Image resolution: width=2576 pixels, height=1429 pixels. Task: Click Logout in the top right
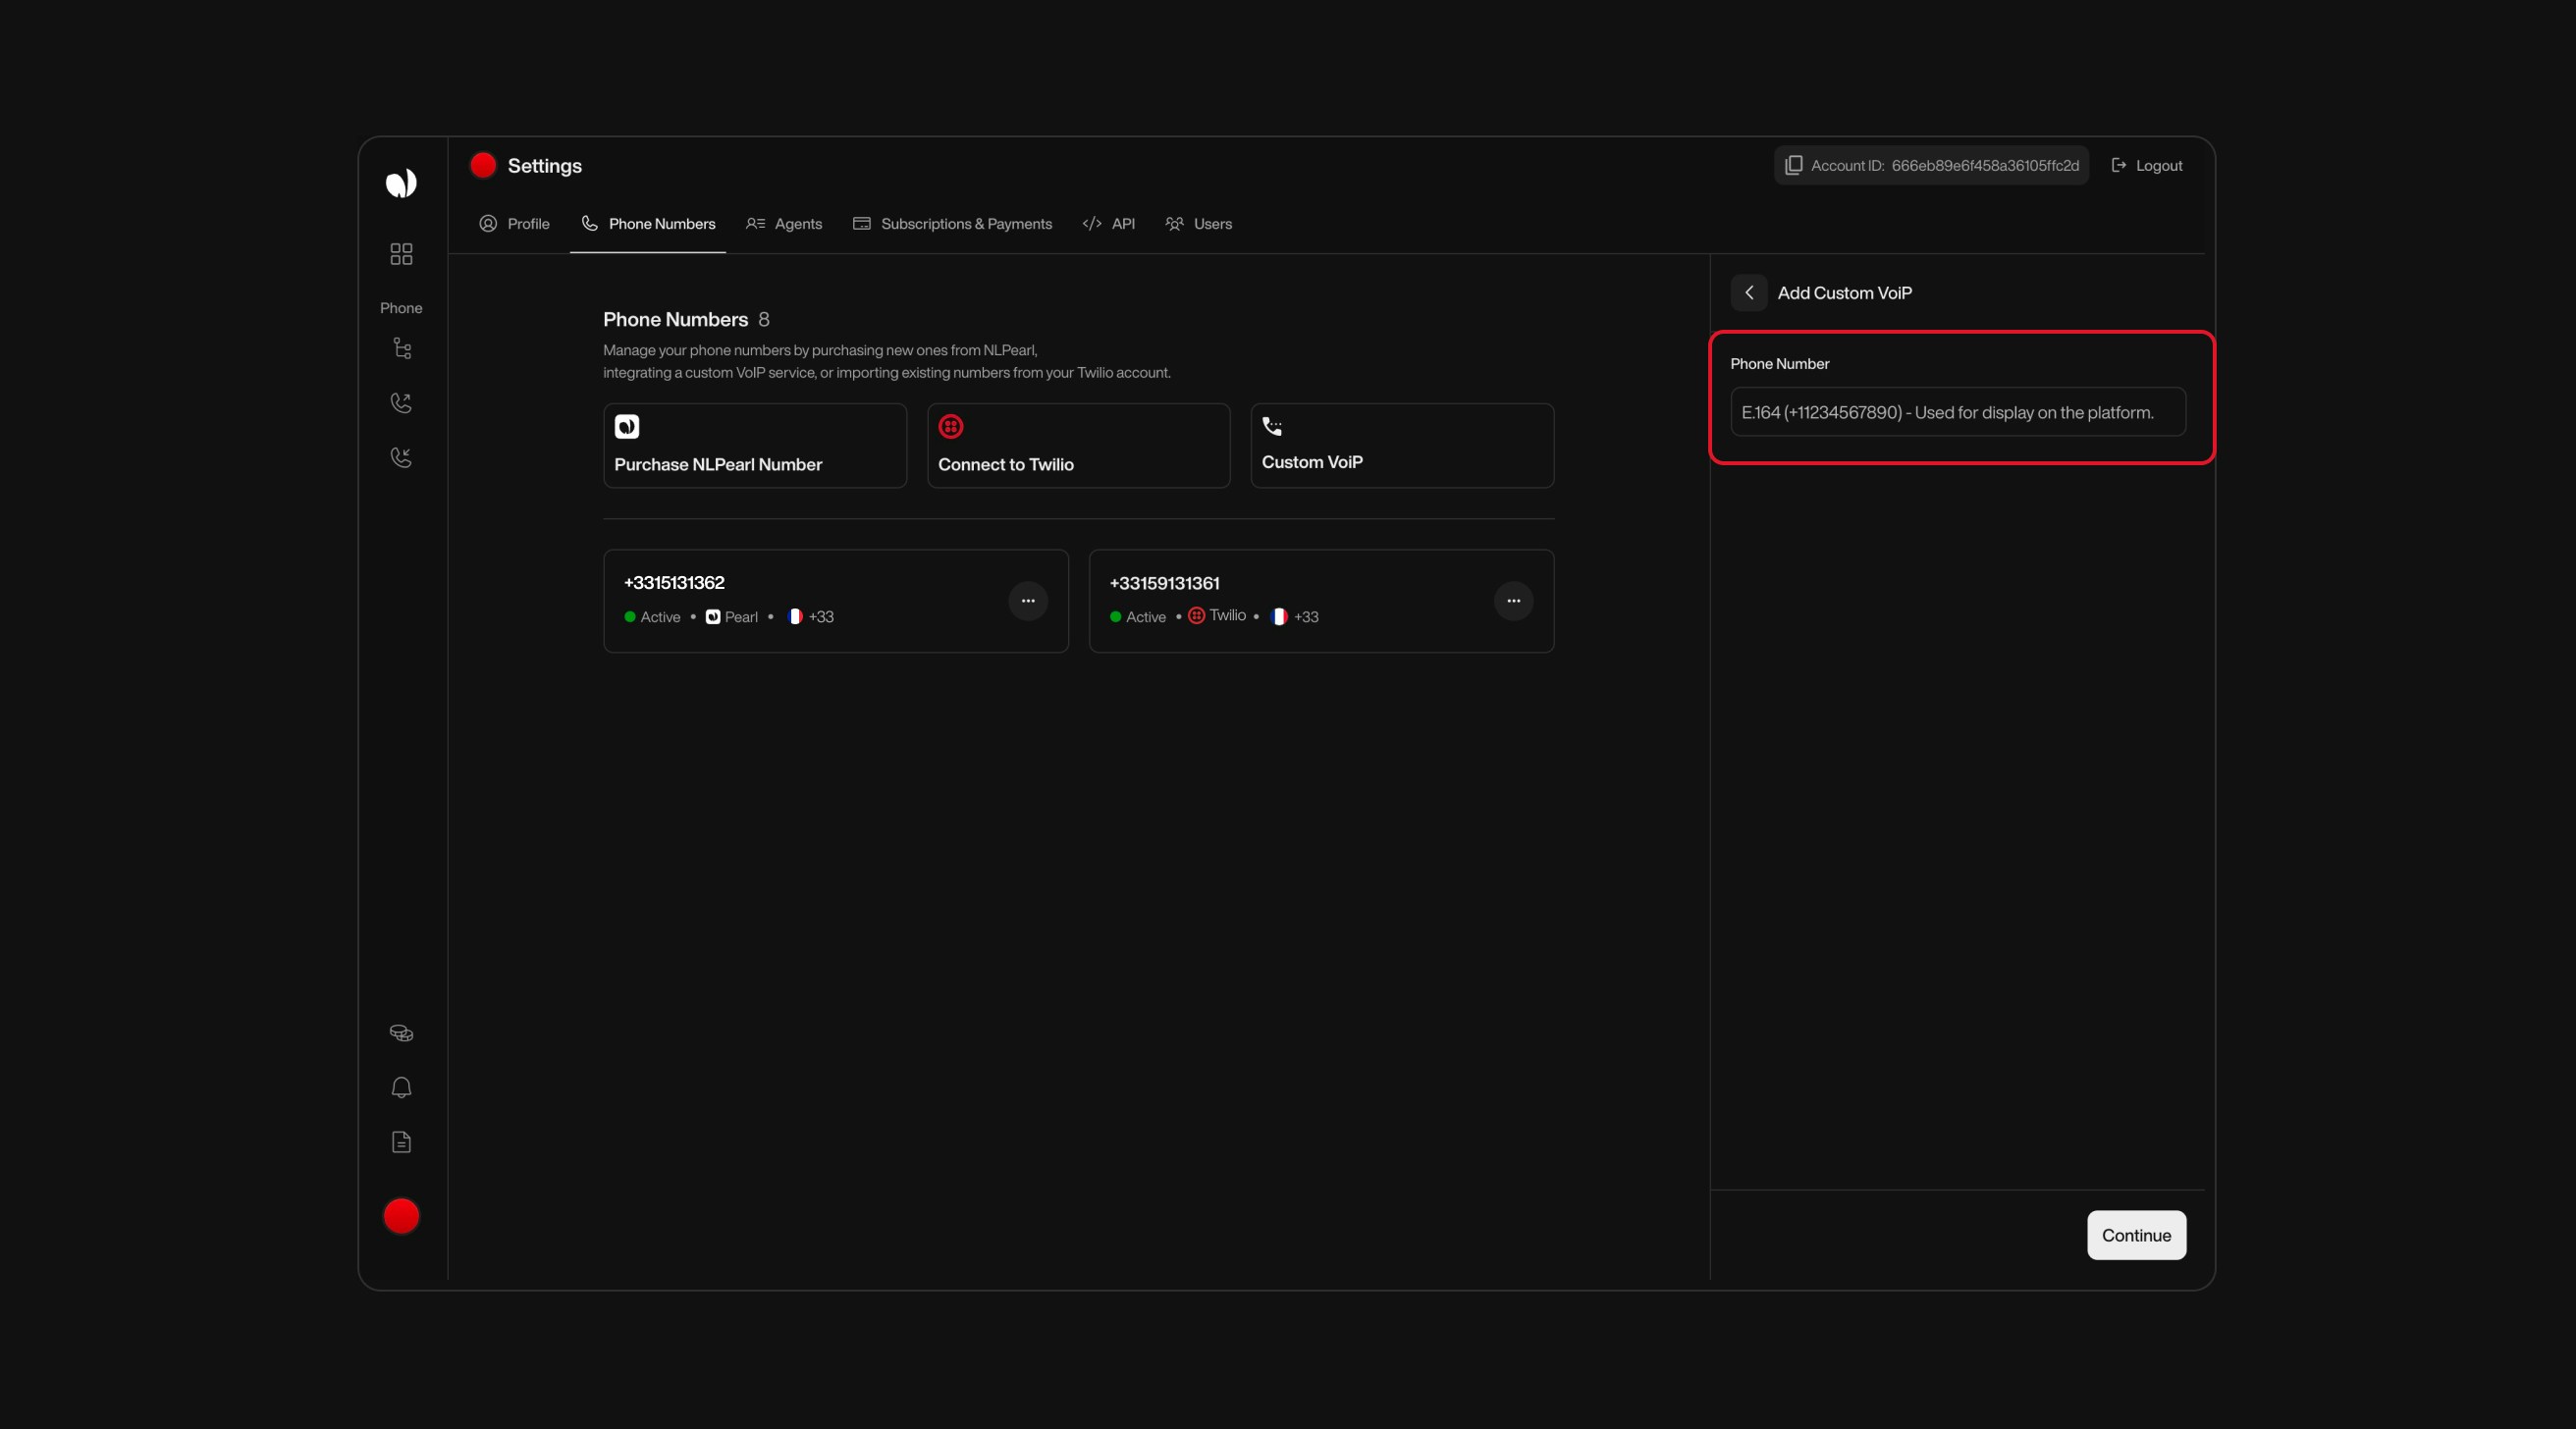2147,165
